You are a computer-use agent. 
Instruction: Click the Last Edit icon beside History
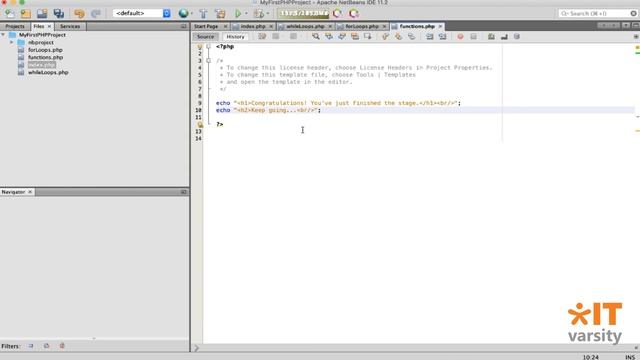click(x=262, y=37)
